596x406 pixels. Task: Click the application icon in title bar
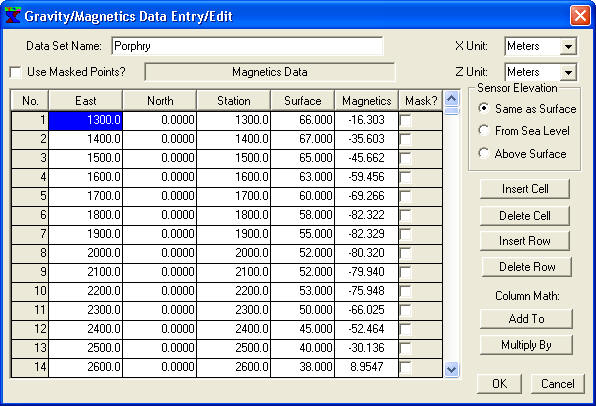click(12, 16)
